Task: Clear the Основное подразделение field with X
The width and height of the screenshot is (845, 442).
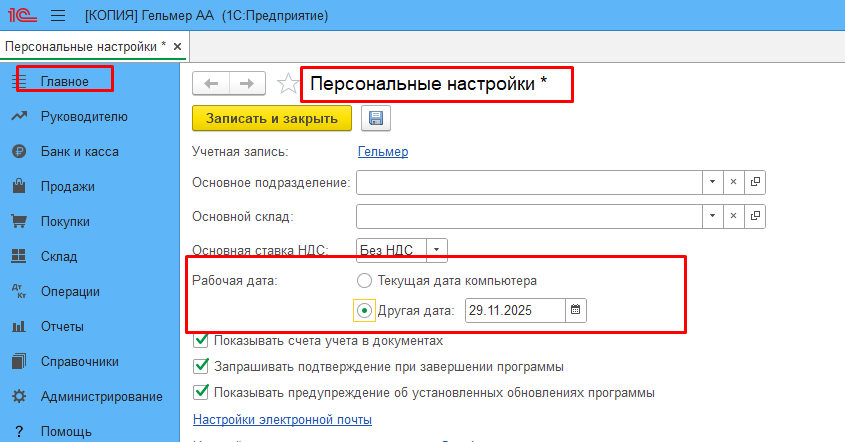Action: point(733,182)
